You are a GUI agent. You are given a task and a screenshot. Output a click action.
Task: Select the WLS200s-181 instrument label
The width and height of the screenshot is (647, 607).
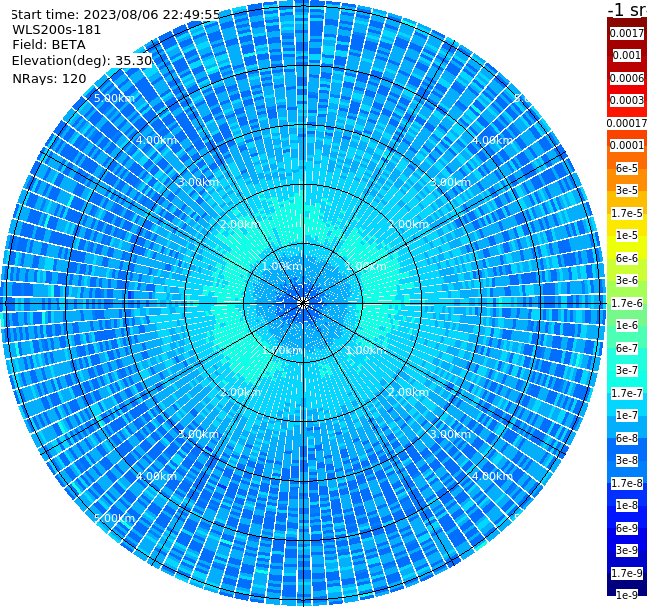pos(57,30)
